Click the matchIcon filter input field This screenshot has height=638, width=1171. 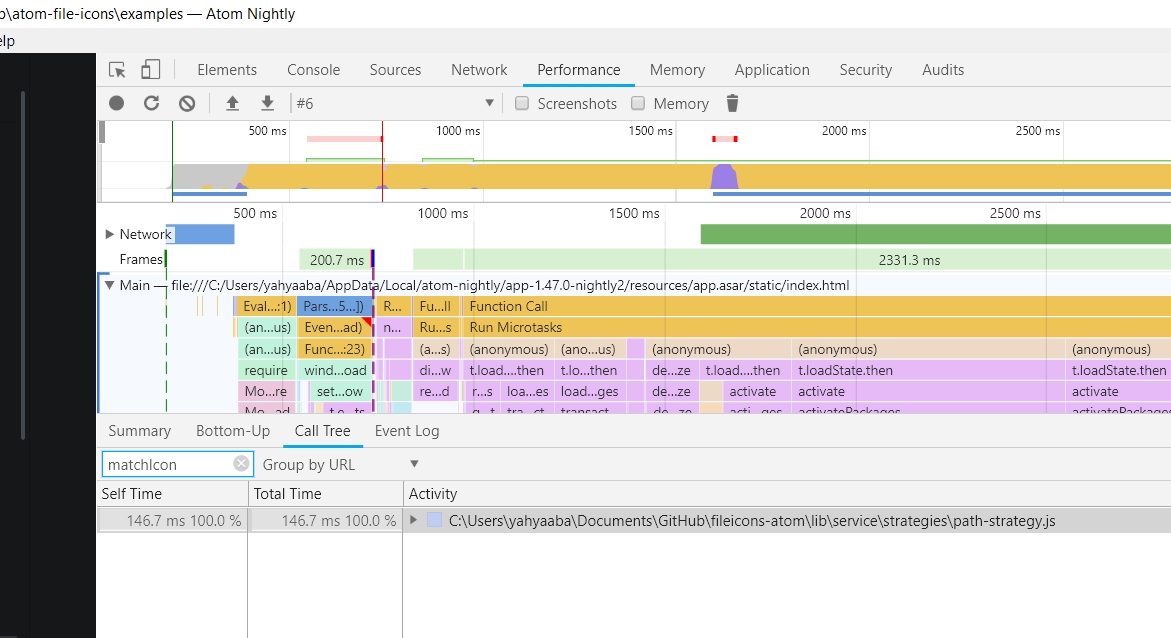[167, 464]
